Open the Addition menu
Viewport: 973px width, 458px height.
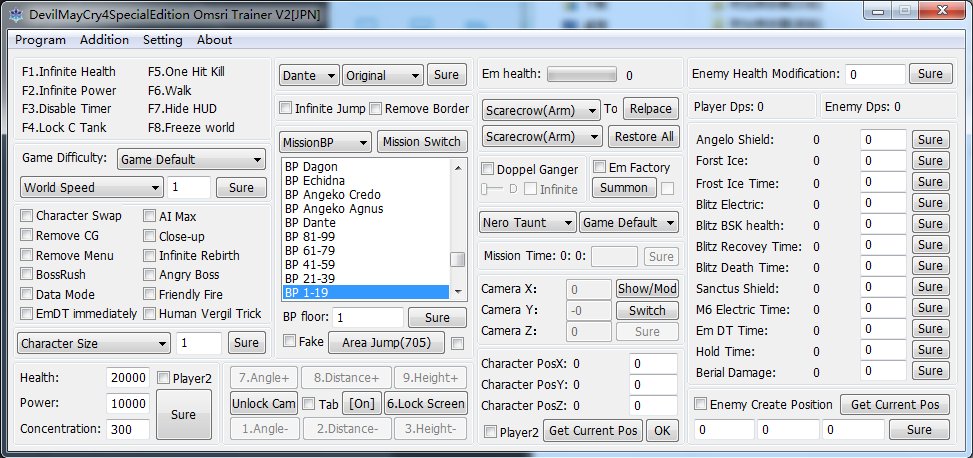coord(104,40)
